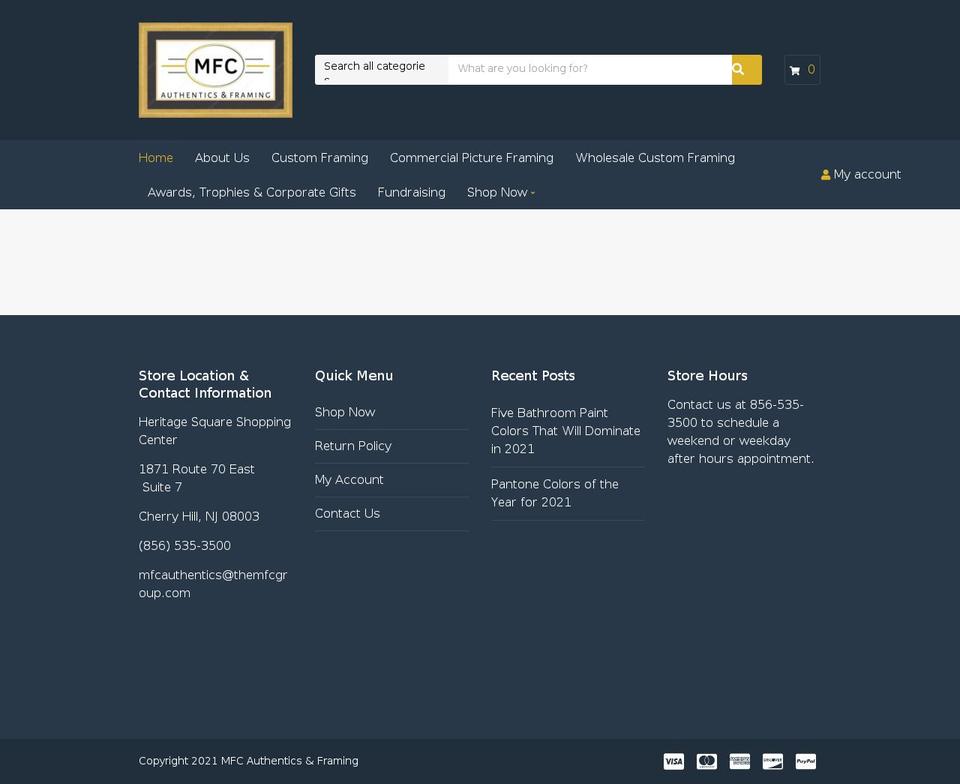960x784 pixels.
Task: Open the Return Policy link
Action: [x=353, y=446]
